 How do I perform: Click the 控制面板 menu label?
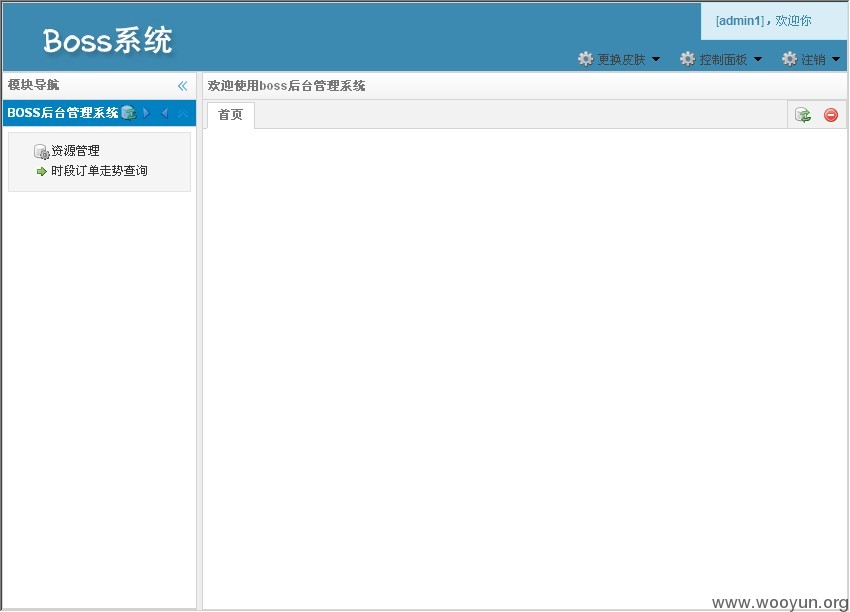coord(723,60)
